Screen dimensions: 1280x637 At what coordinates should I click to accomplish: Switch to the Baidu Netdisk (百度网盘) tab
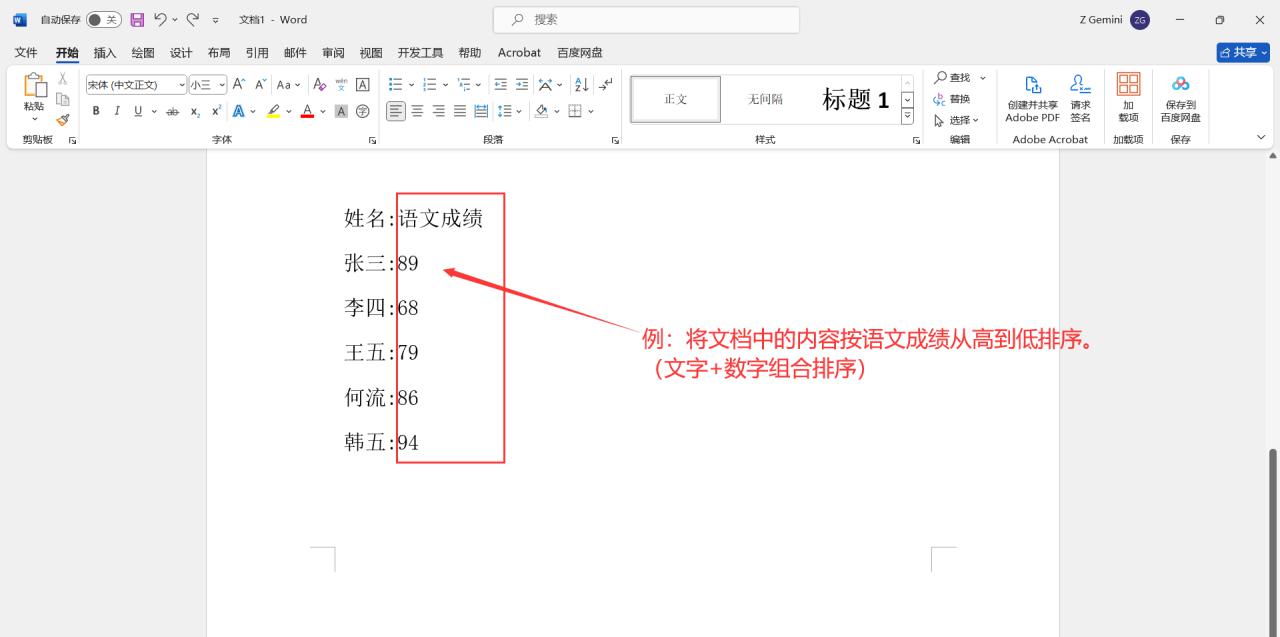(x=580, y=53)
